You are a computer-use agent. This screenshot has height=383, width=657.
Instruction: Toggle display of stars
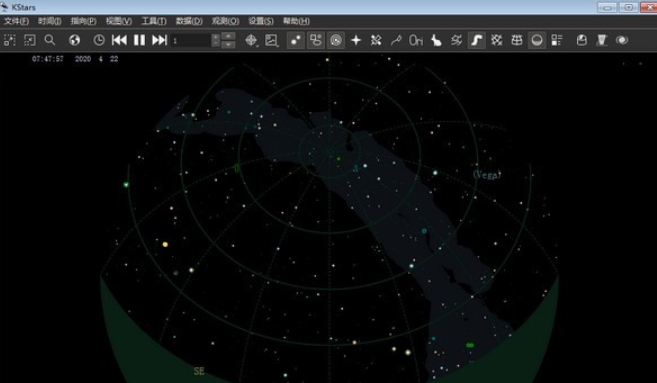[x=296, y=40]
